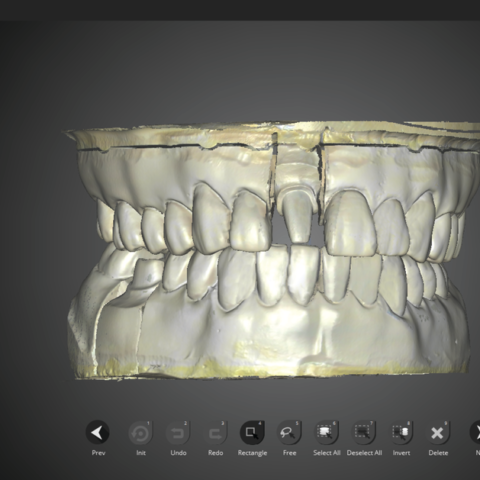Image resolution: width=480 pixels, height=480 pixels.
Task: Click the Invert selection icon
Action: 401,433
